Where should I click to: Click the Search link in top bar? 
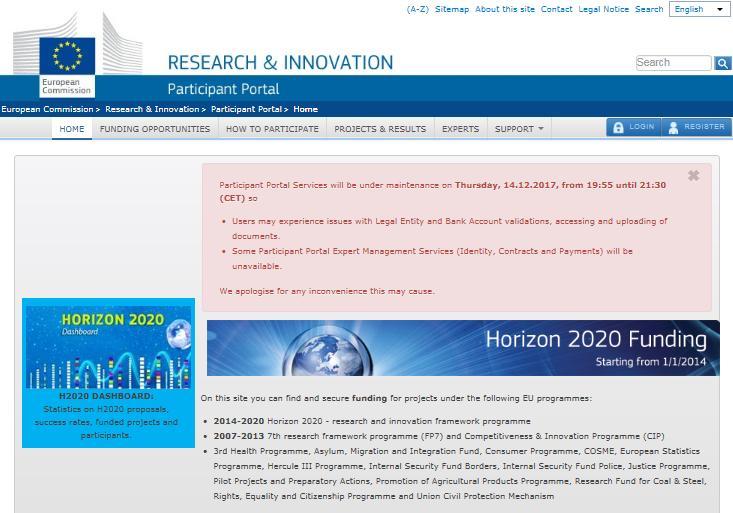649,9
